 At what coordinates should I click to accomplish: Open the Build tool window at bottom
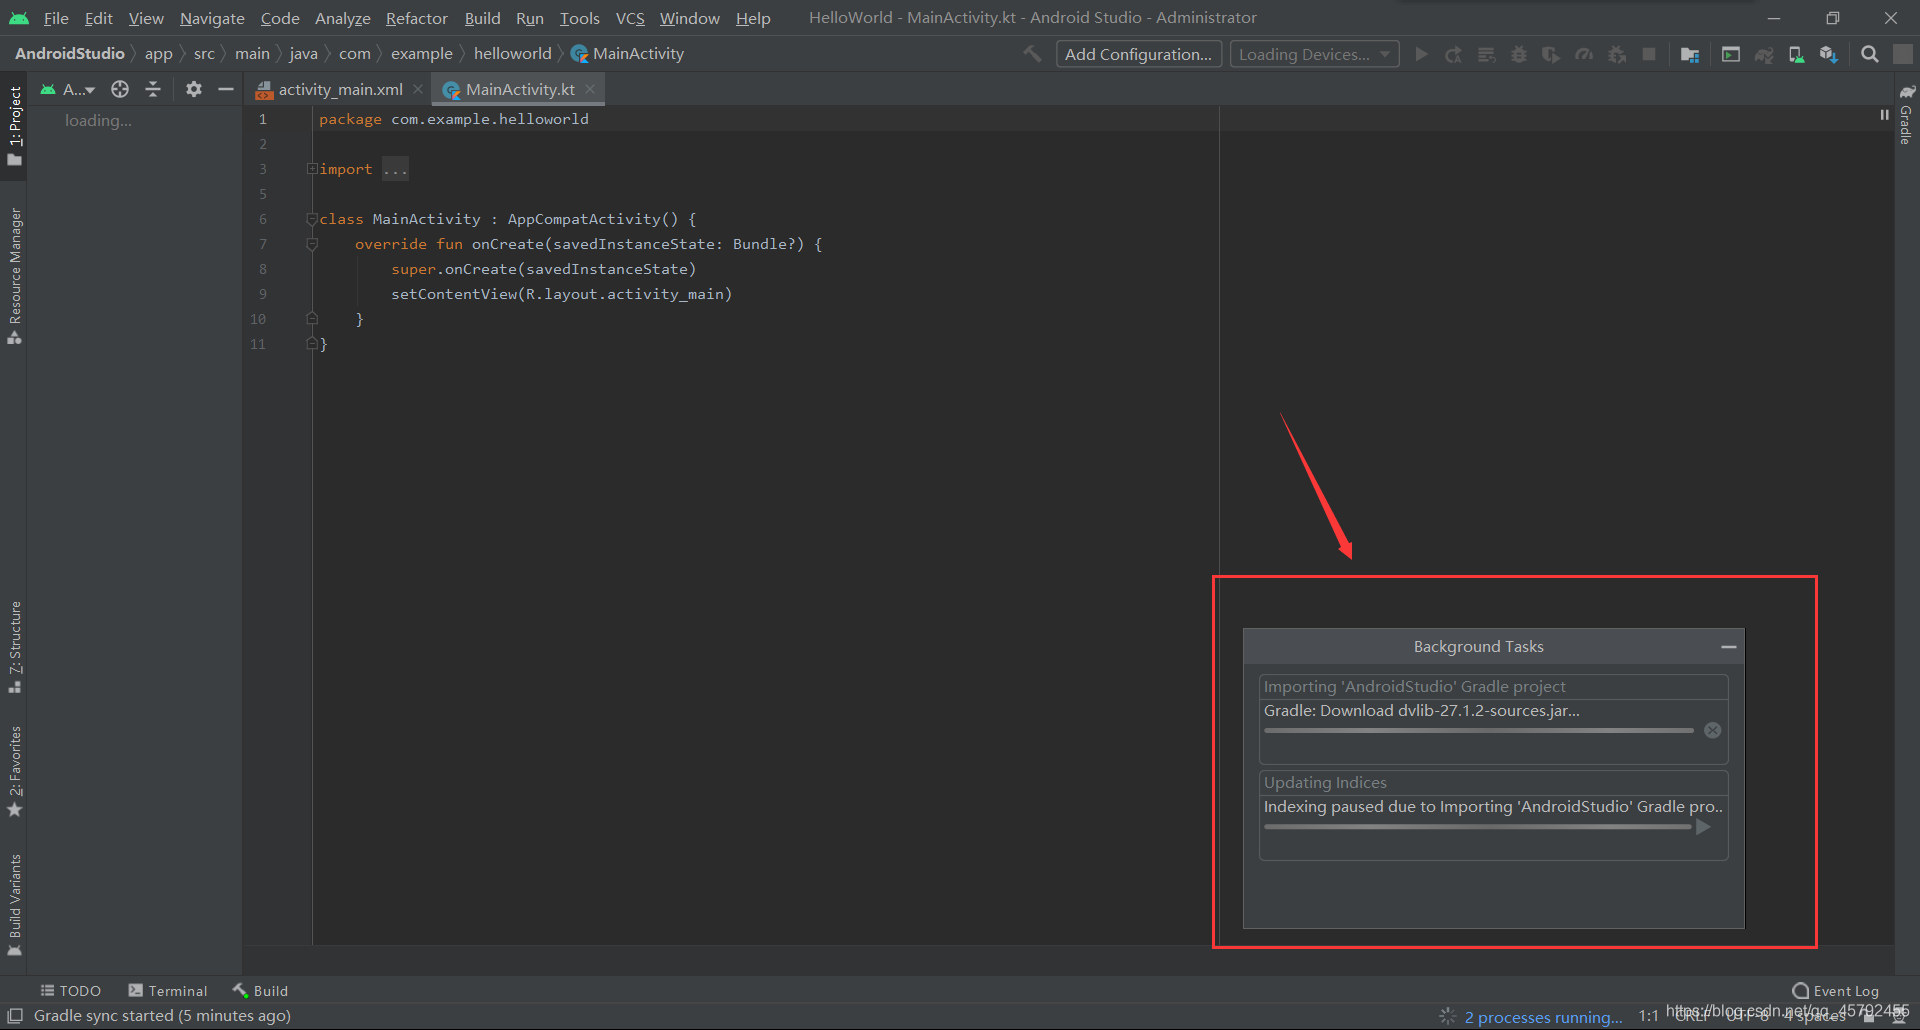click(260, 990)
